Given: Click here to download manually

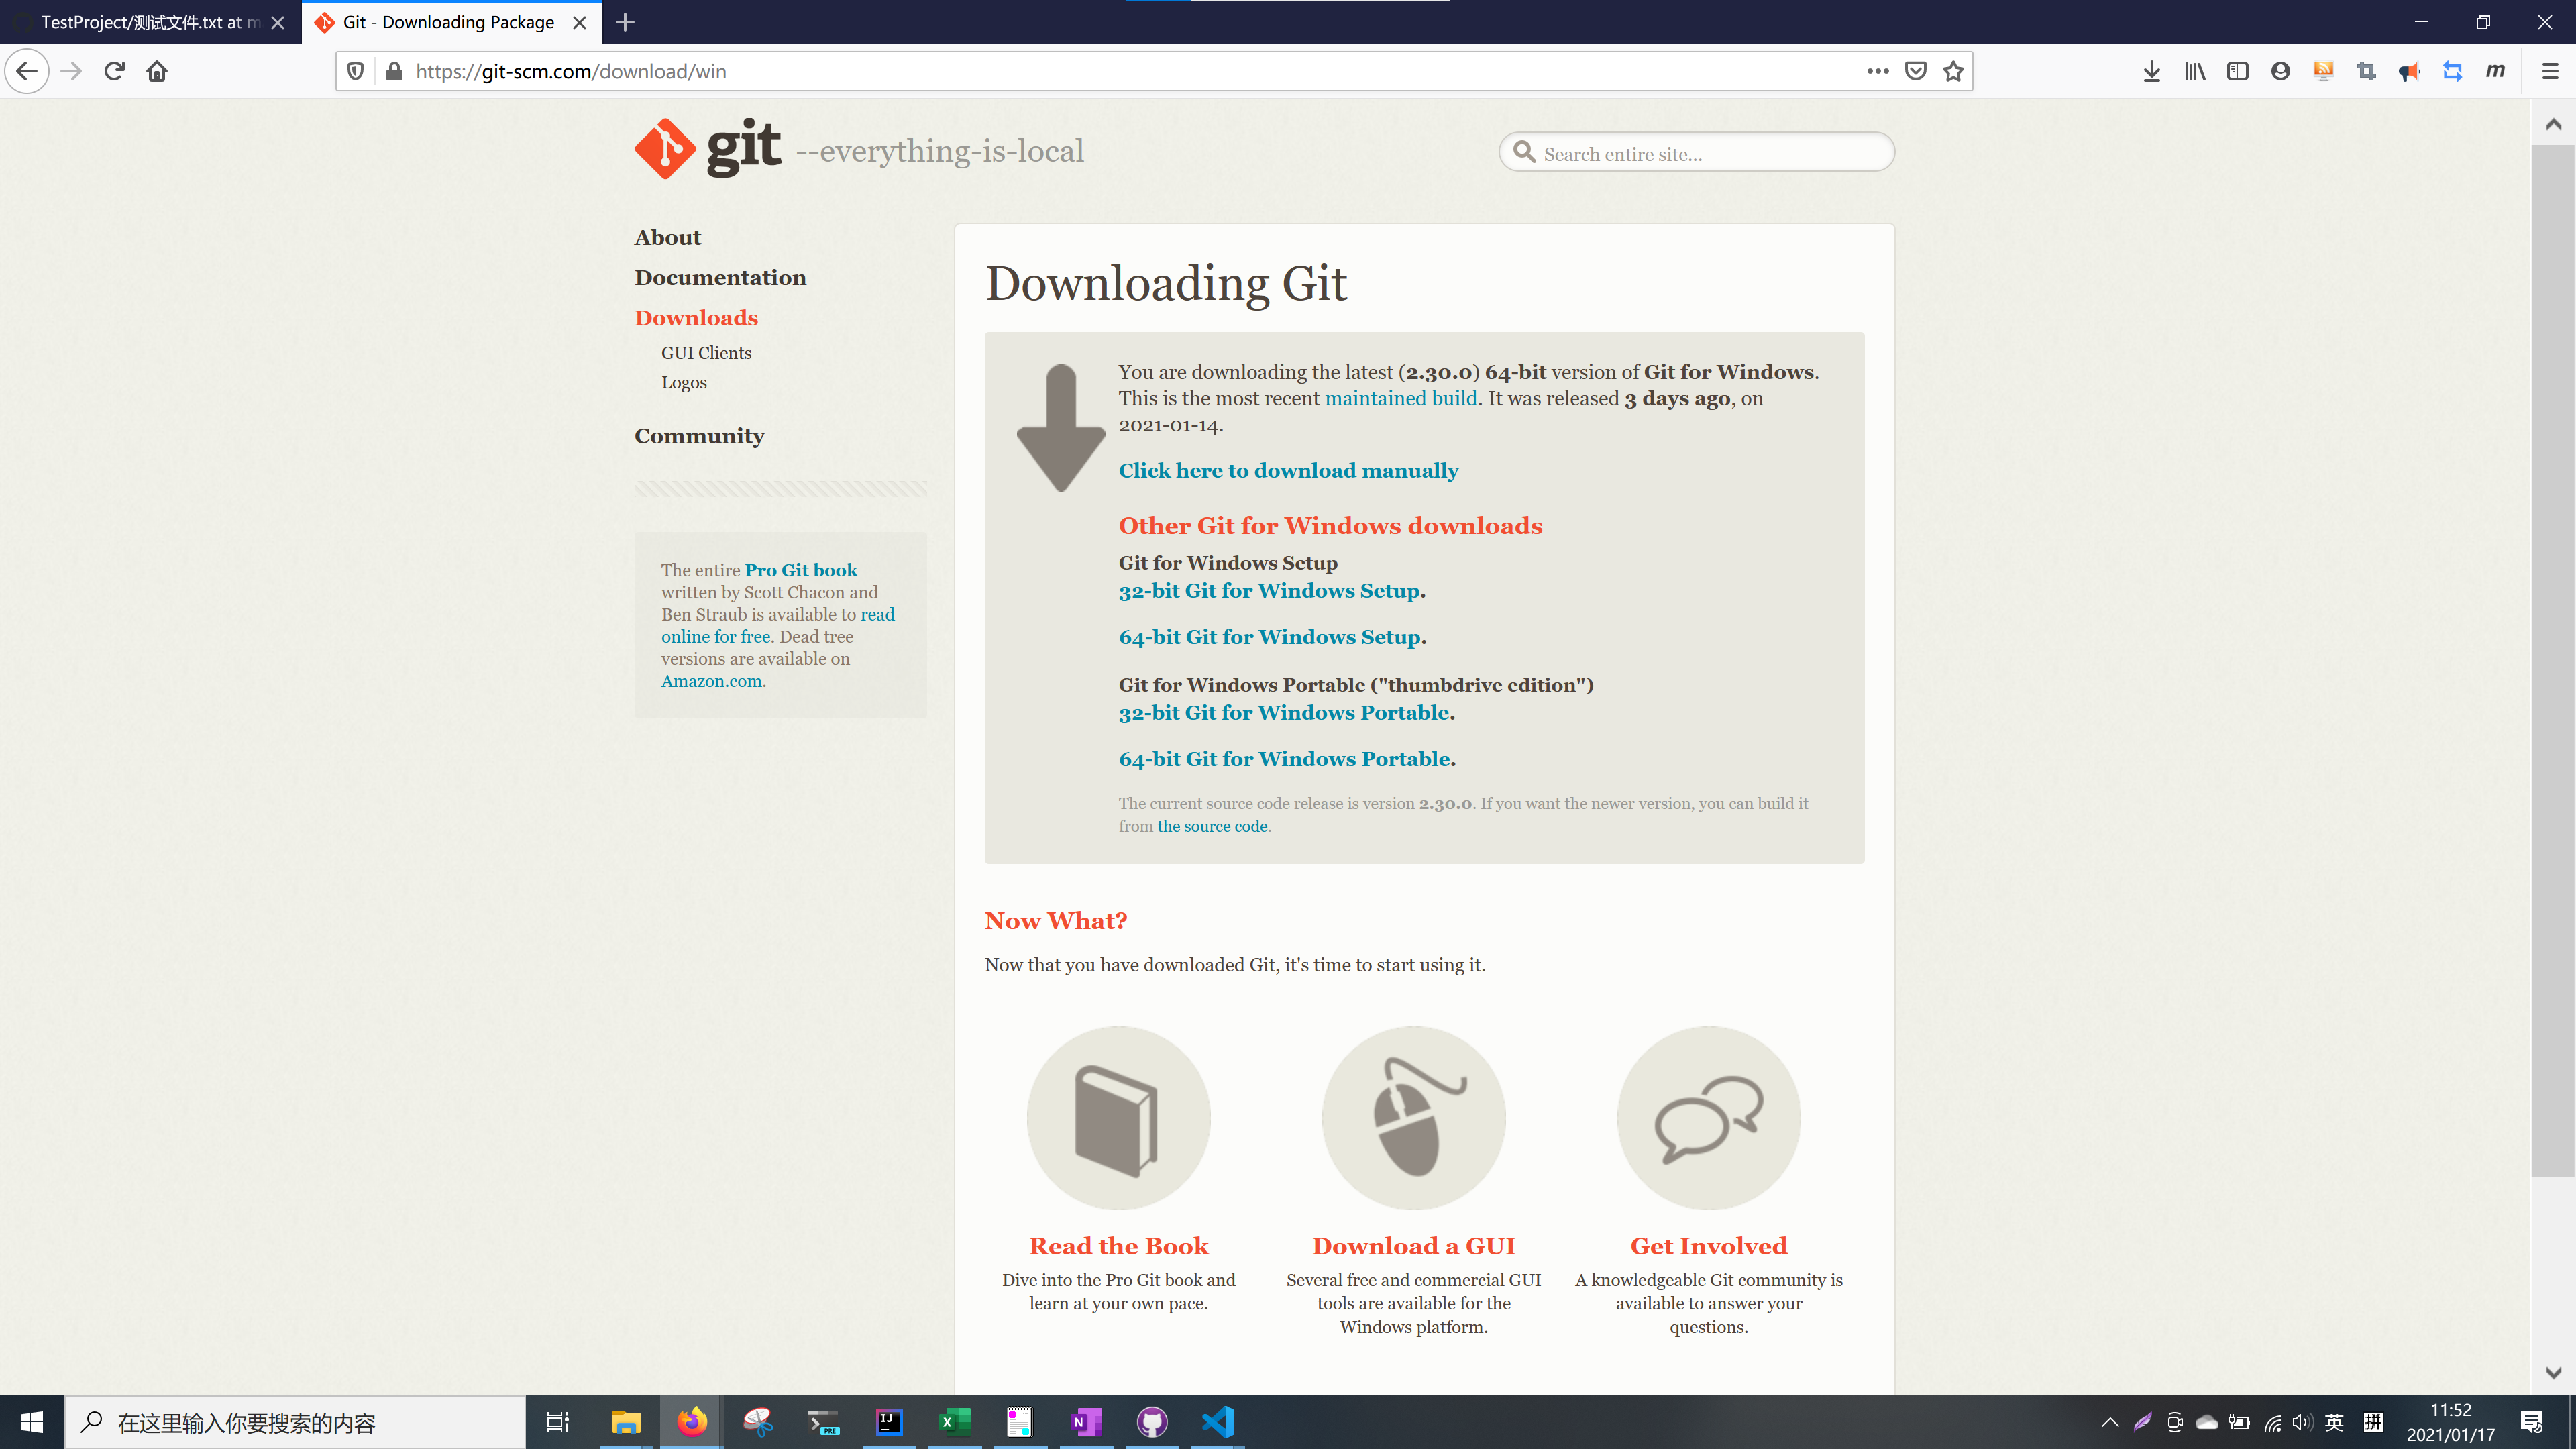Looking at the screenshot, I should (1287, 470).
